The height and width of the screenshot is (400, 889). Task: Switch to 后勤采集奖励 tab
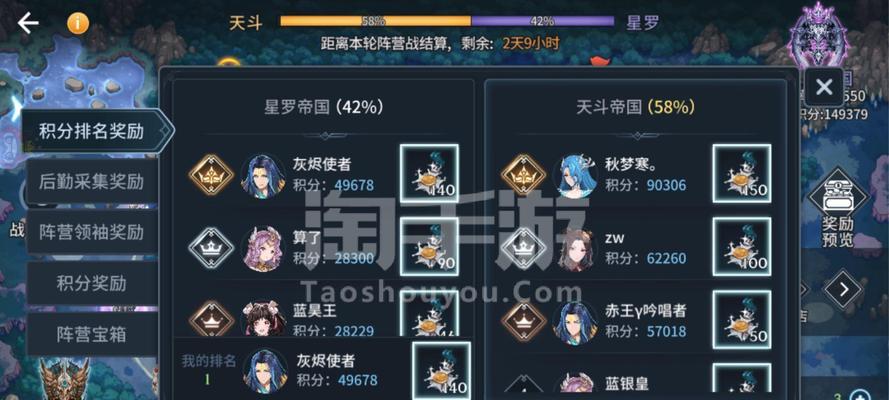pyautogui.click(x=91, y=182)
